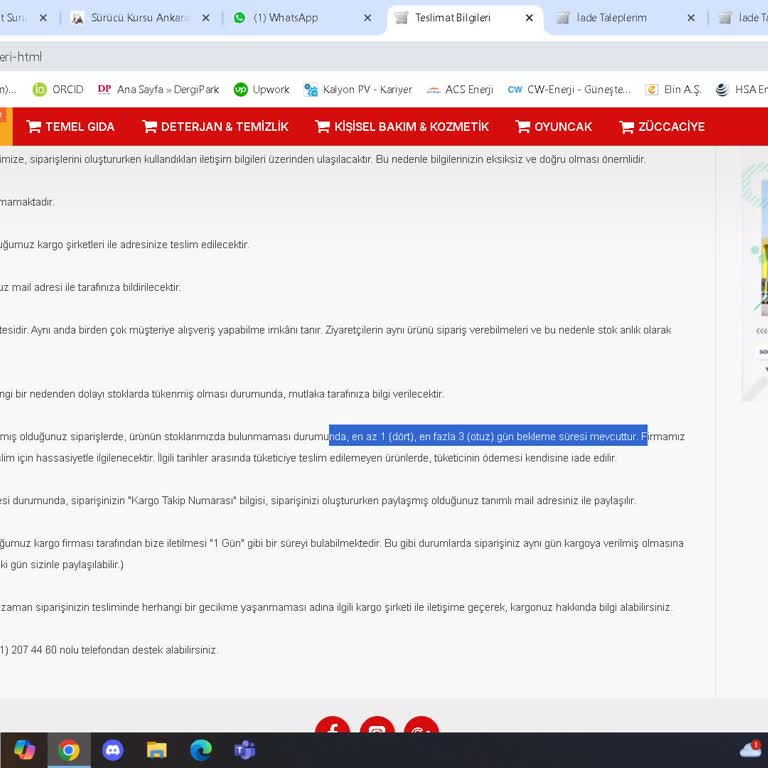Close the Teslimat Bilgileri tab
768x768 pixels.
(529, 18)
